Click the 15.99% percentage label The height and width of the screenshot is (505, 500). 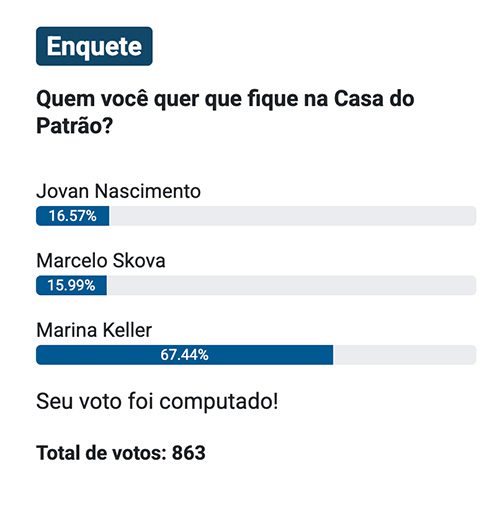(x=71, y=285)
